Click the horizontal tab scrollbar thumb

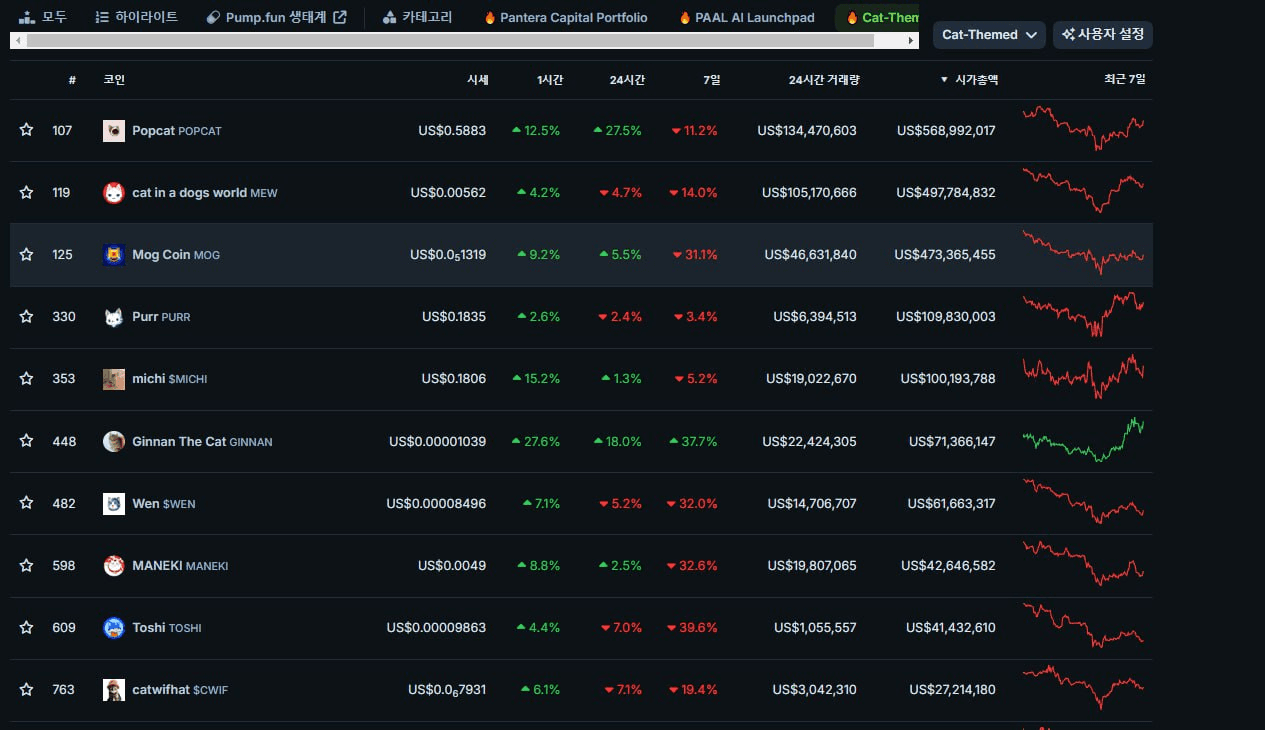(x=450, y=41)
